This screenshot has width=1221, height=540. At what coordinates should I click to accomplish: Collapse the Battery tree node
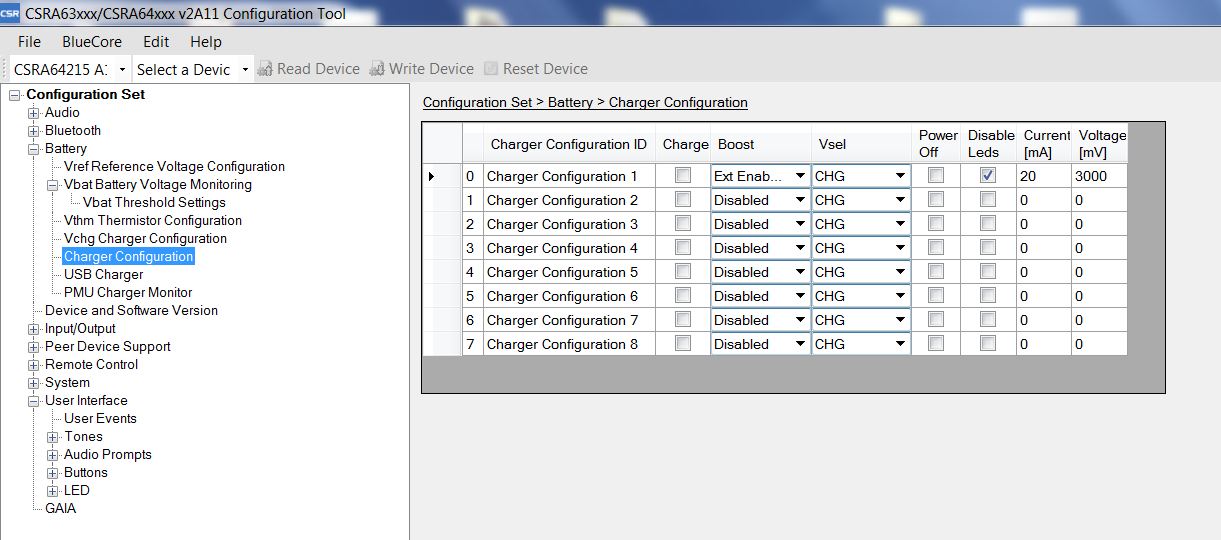[x=34, y=149]
